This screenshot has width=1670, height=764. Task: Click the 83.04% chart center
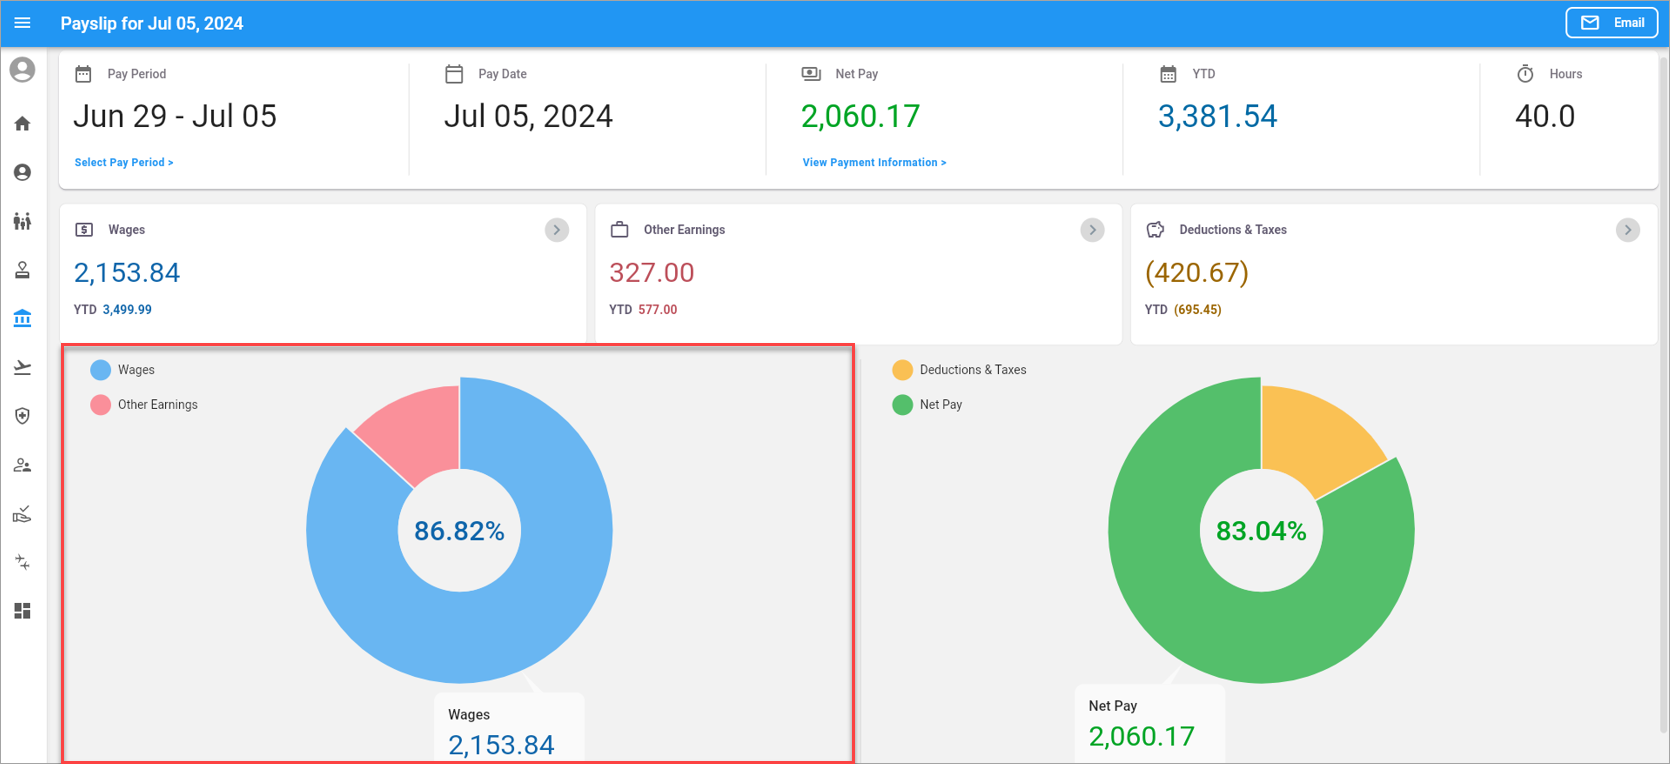1261,531
